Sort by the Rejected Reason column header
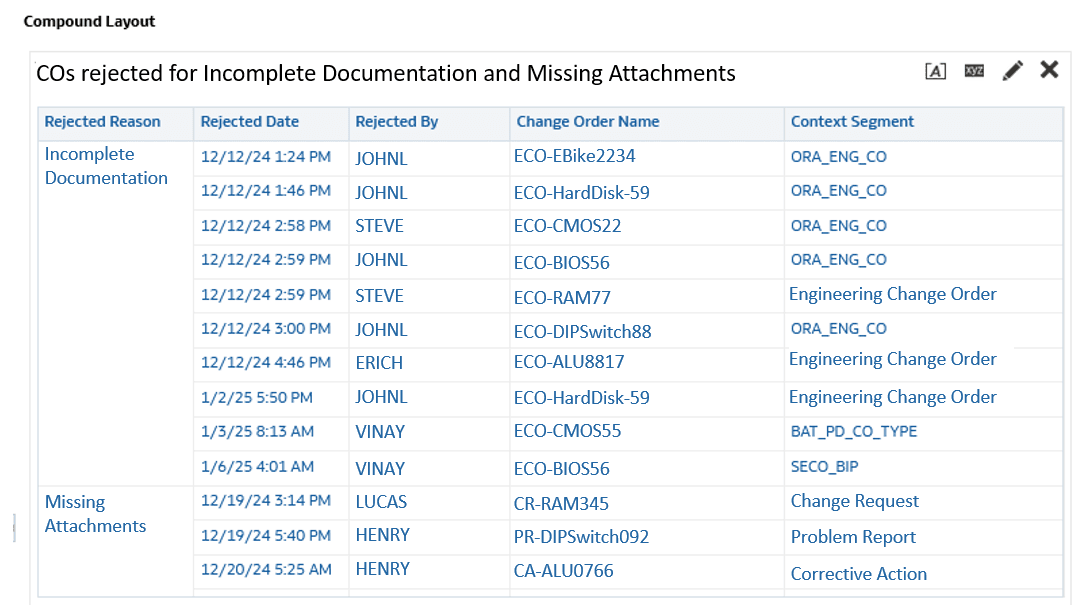The image size is (1077, 605). [x=102, y=122]
